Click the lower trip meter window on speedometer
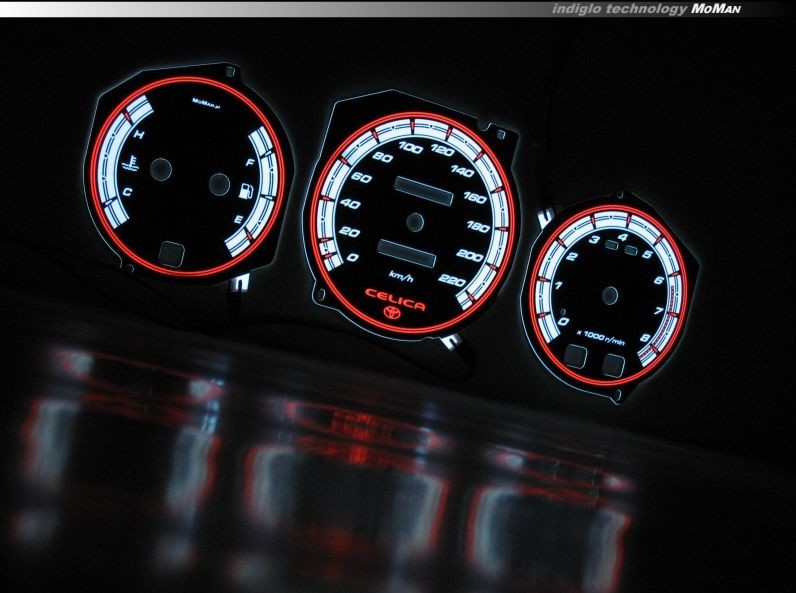This screenshot has width=796, height=593. pyautogui.click(x=406, y=253)
